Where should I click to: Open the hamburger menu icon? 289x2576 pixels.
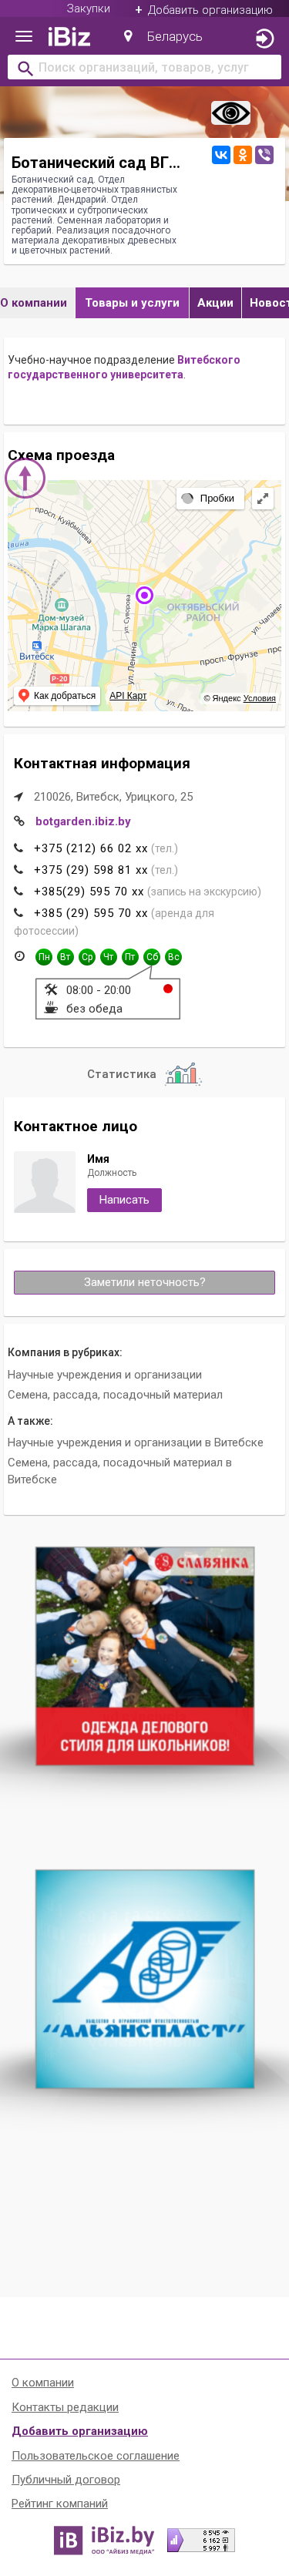[23, 37]
